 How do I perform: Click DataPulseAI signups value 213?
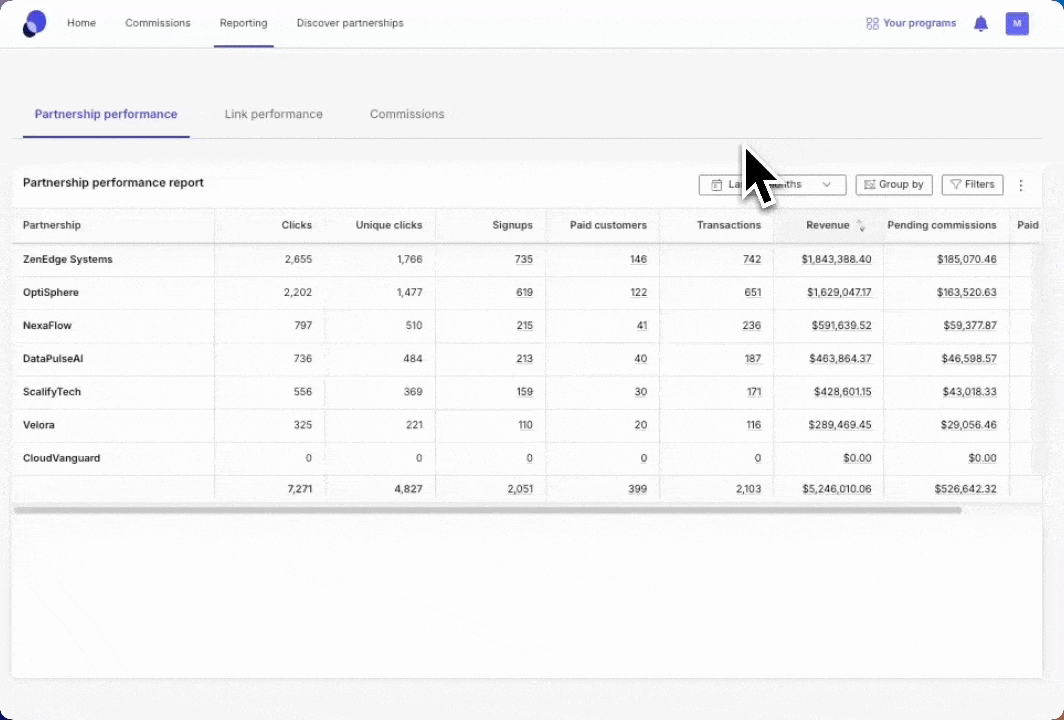pyautogui.click(x=525, y=359)
